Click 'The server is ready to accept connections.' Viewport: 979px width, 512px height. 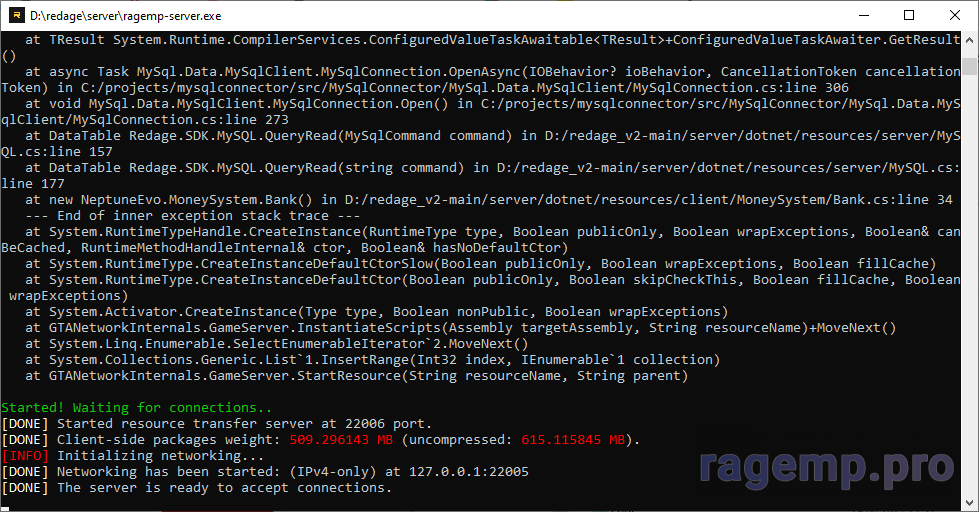[224, 488]
